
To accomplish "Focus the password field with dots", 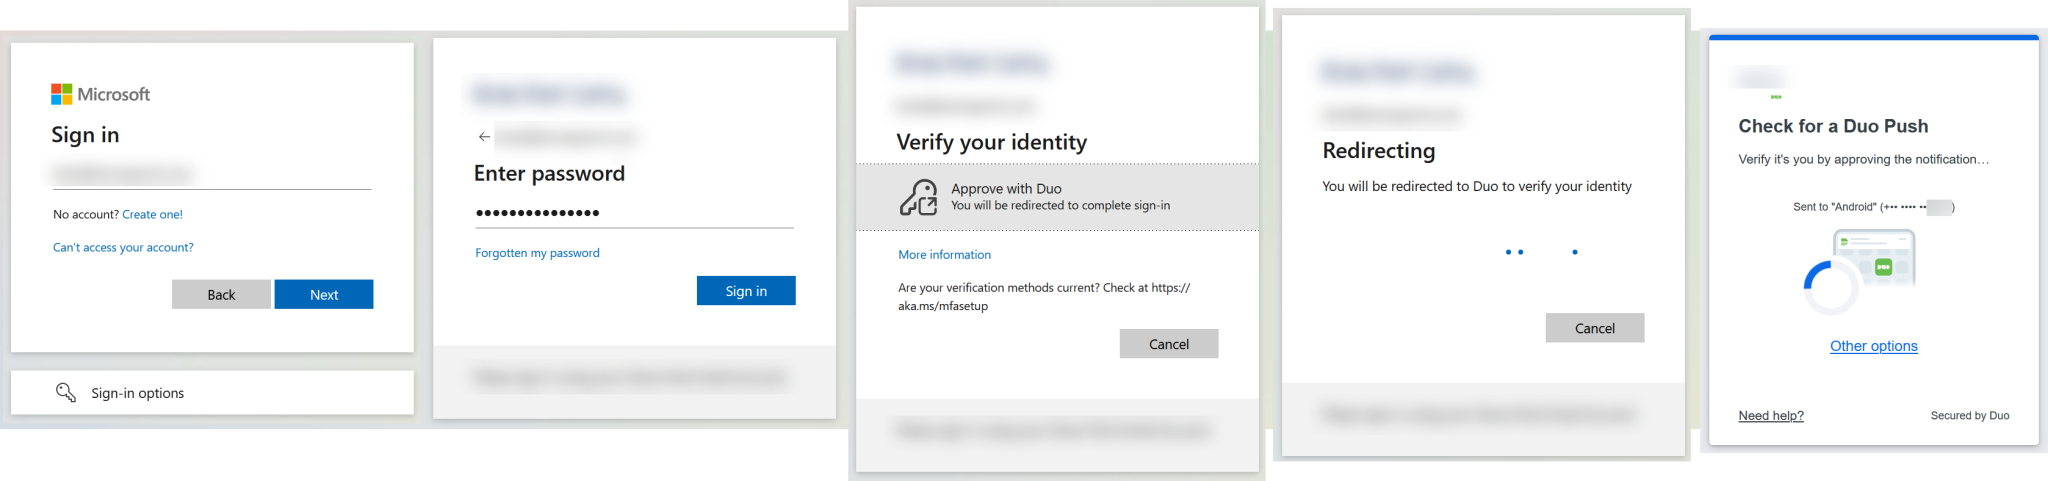I will [x=633, y=213].
